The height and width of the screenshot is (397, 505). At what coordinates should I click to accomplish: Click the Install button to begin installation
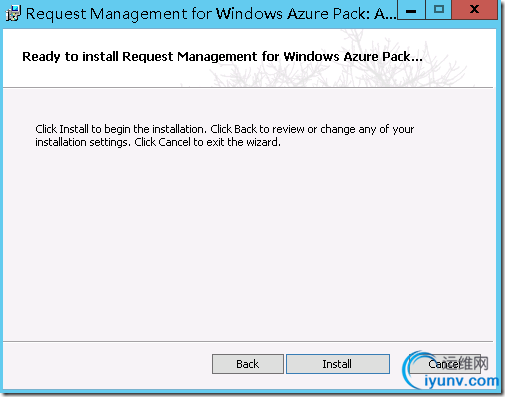[338, 364]
